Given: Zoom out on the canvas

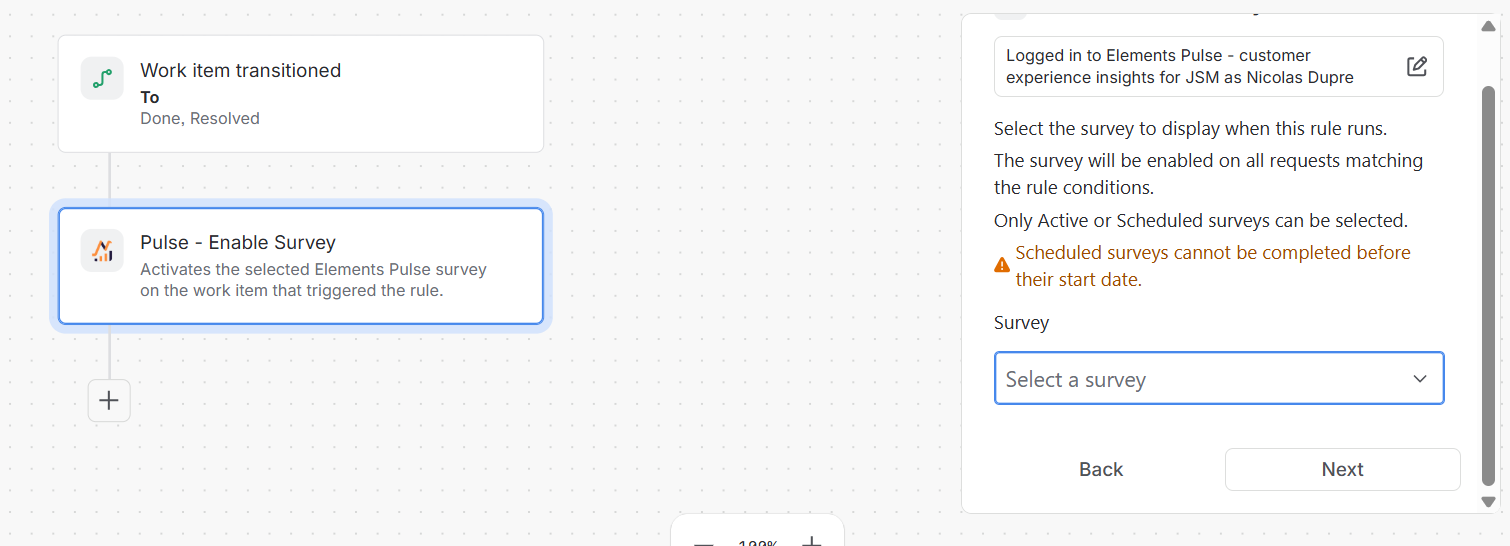Looking at the screenshot, I should click(x=704, y=542).
